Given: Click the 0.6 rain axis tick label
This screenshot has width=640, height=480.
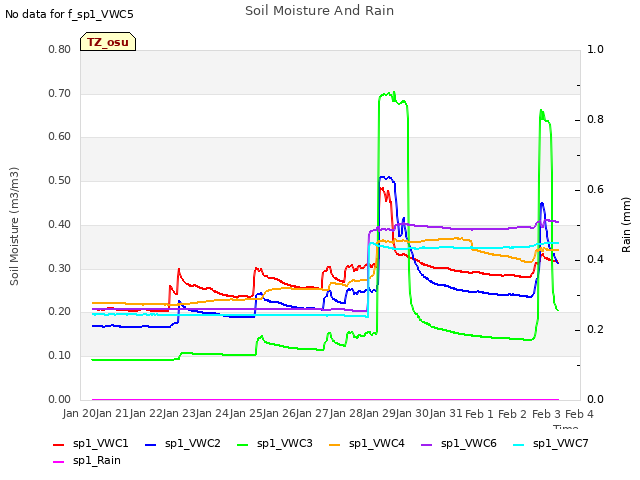Looking at the screenshot, I should 595,190.
